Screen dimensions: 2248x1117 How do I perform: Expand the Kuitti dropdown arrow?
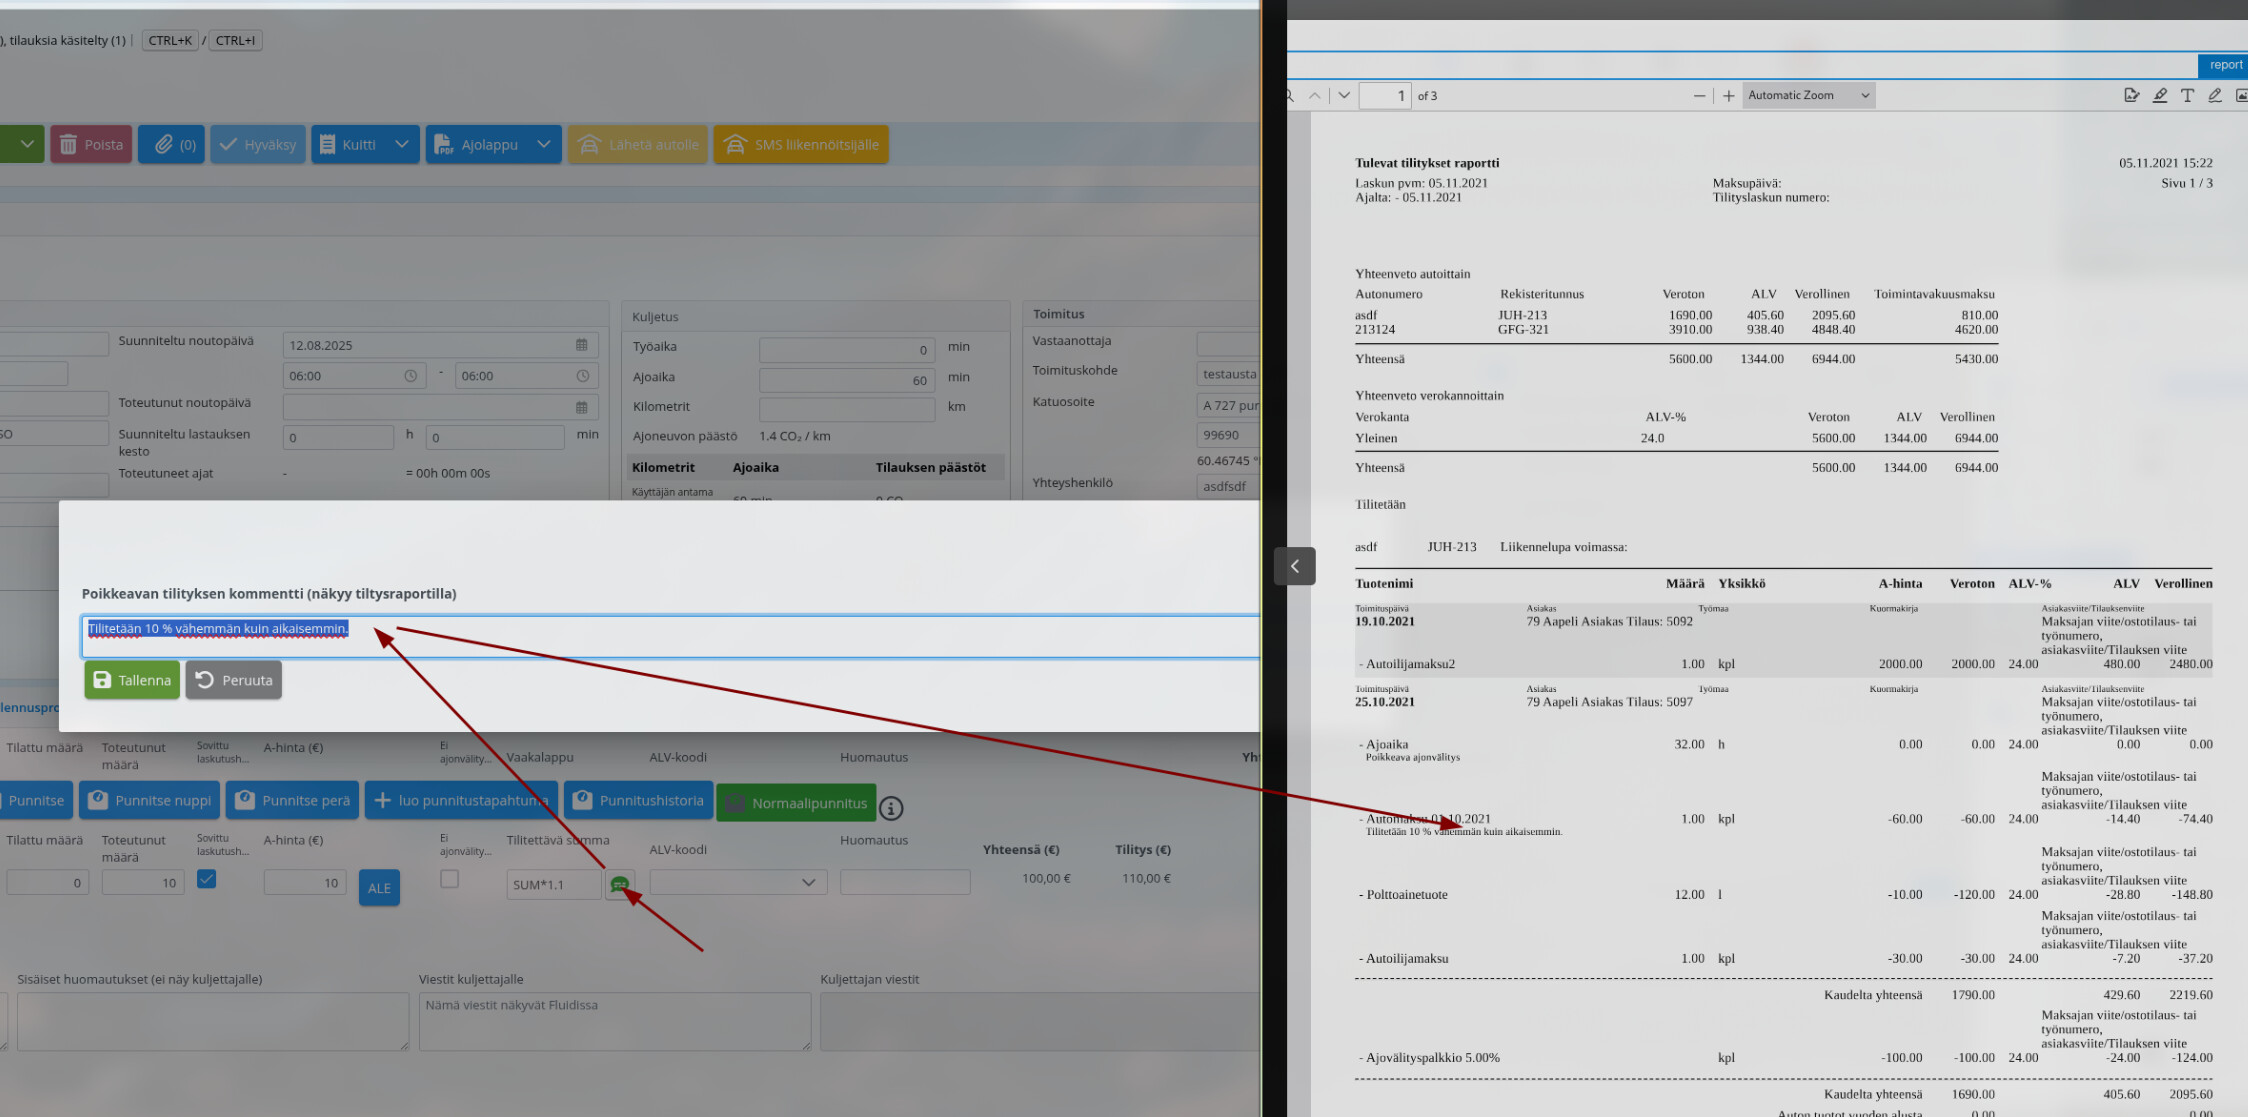tap(402, 145)
